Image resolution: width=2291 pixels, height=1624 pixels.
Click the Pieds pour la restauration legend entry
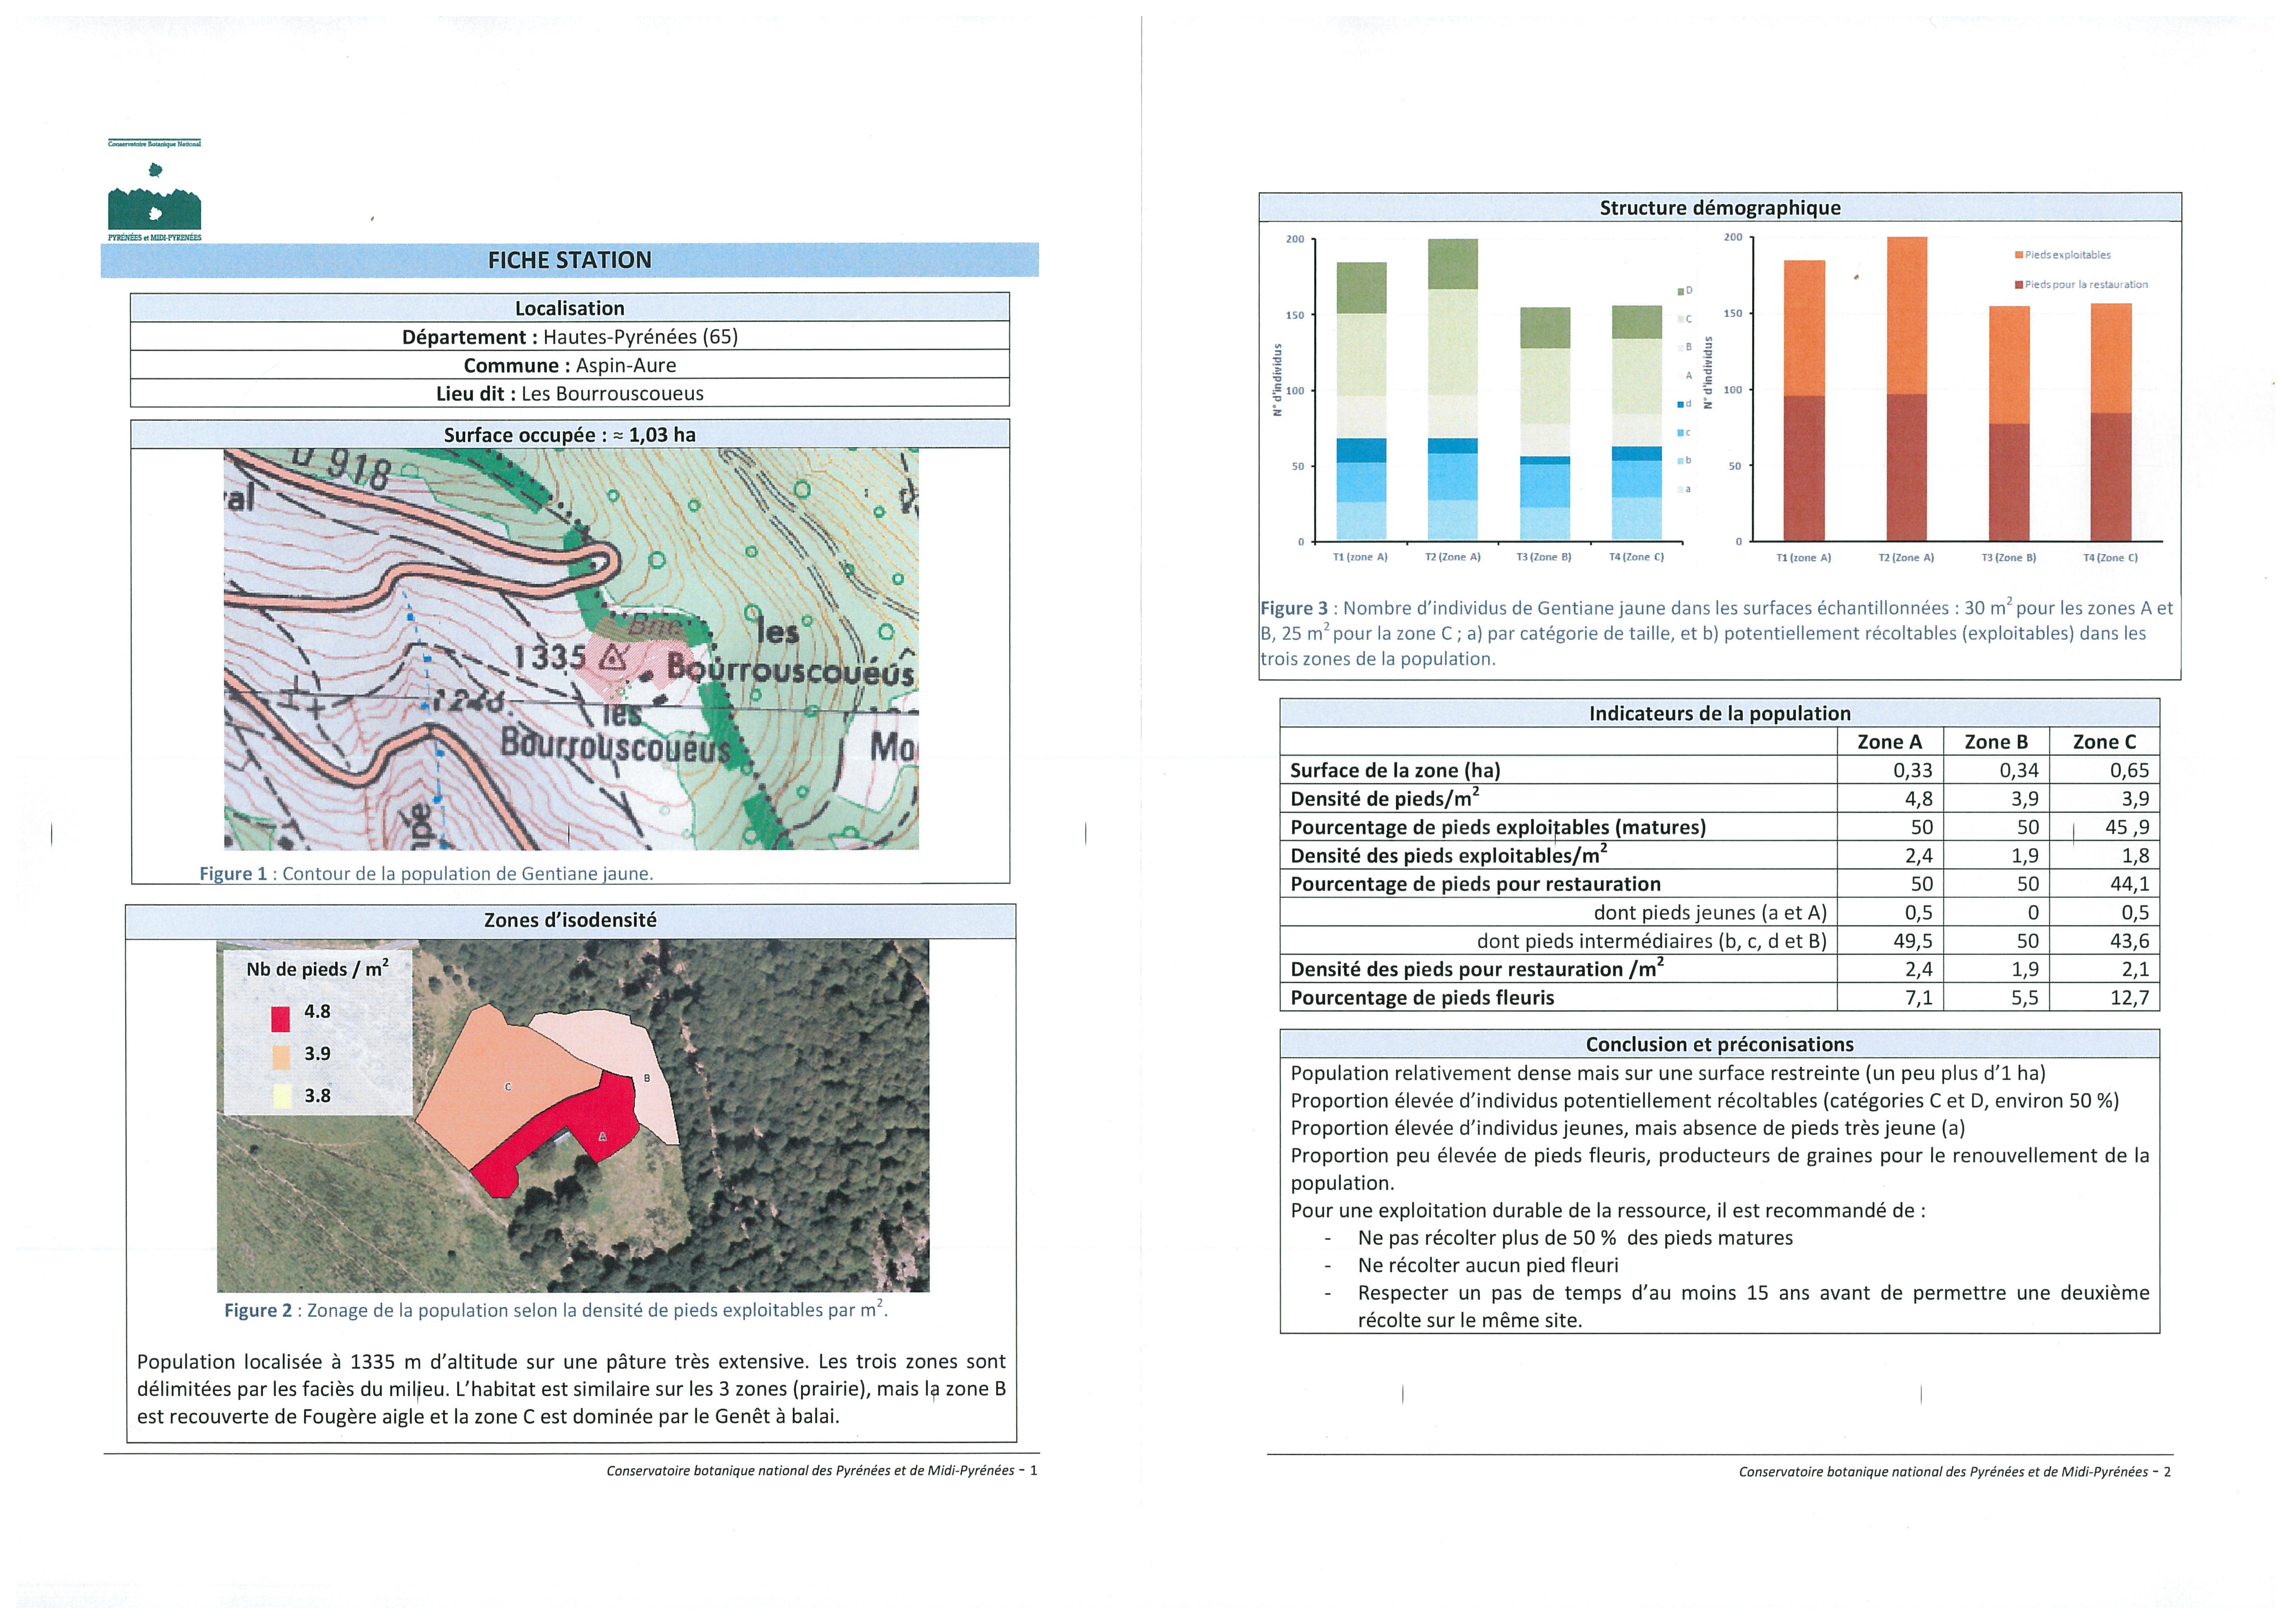click(x=2081, y=285)
